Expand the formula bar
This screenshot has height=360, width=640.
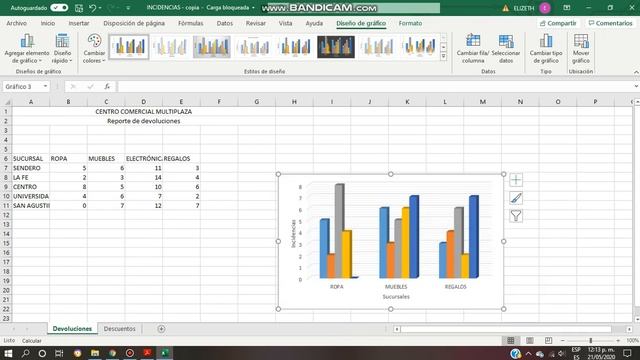click(x=636, y=87)
